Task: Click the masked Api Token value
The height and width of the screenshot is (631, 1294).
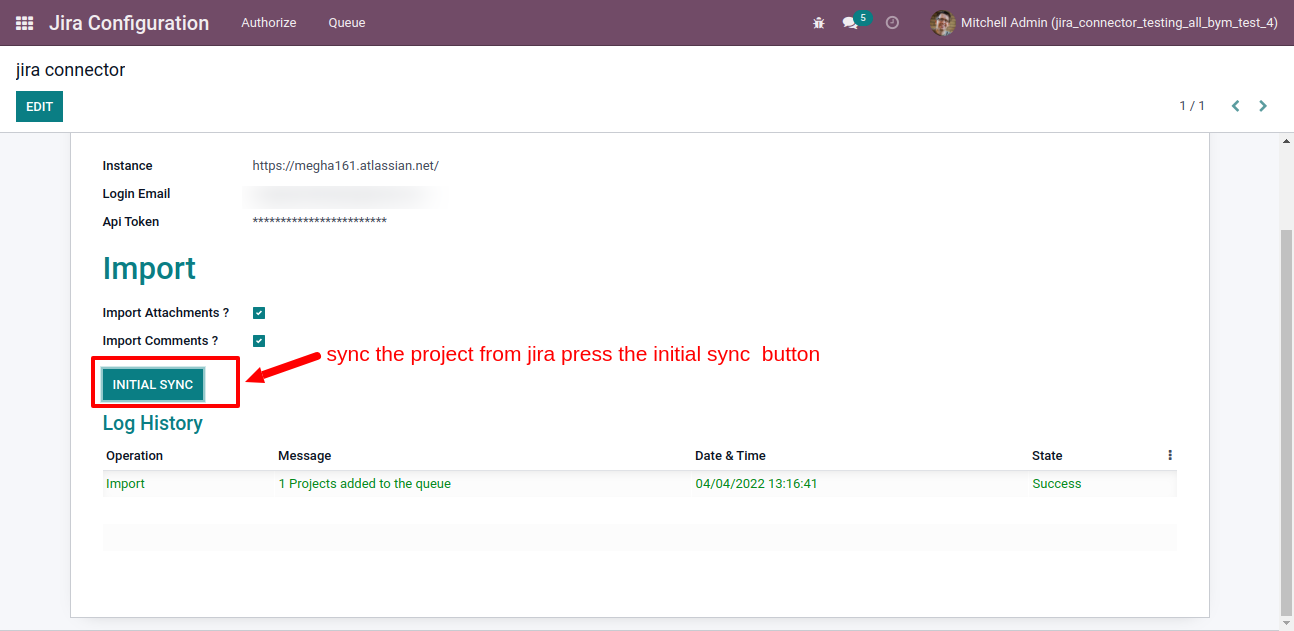Action: tap(320, 221)
